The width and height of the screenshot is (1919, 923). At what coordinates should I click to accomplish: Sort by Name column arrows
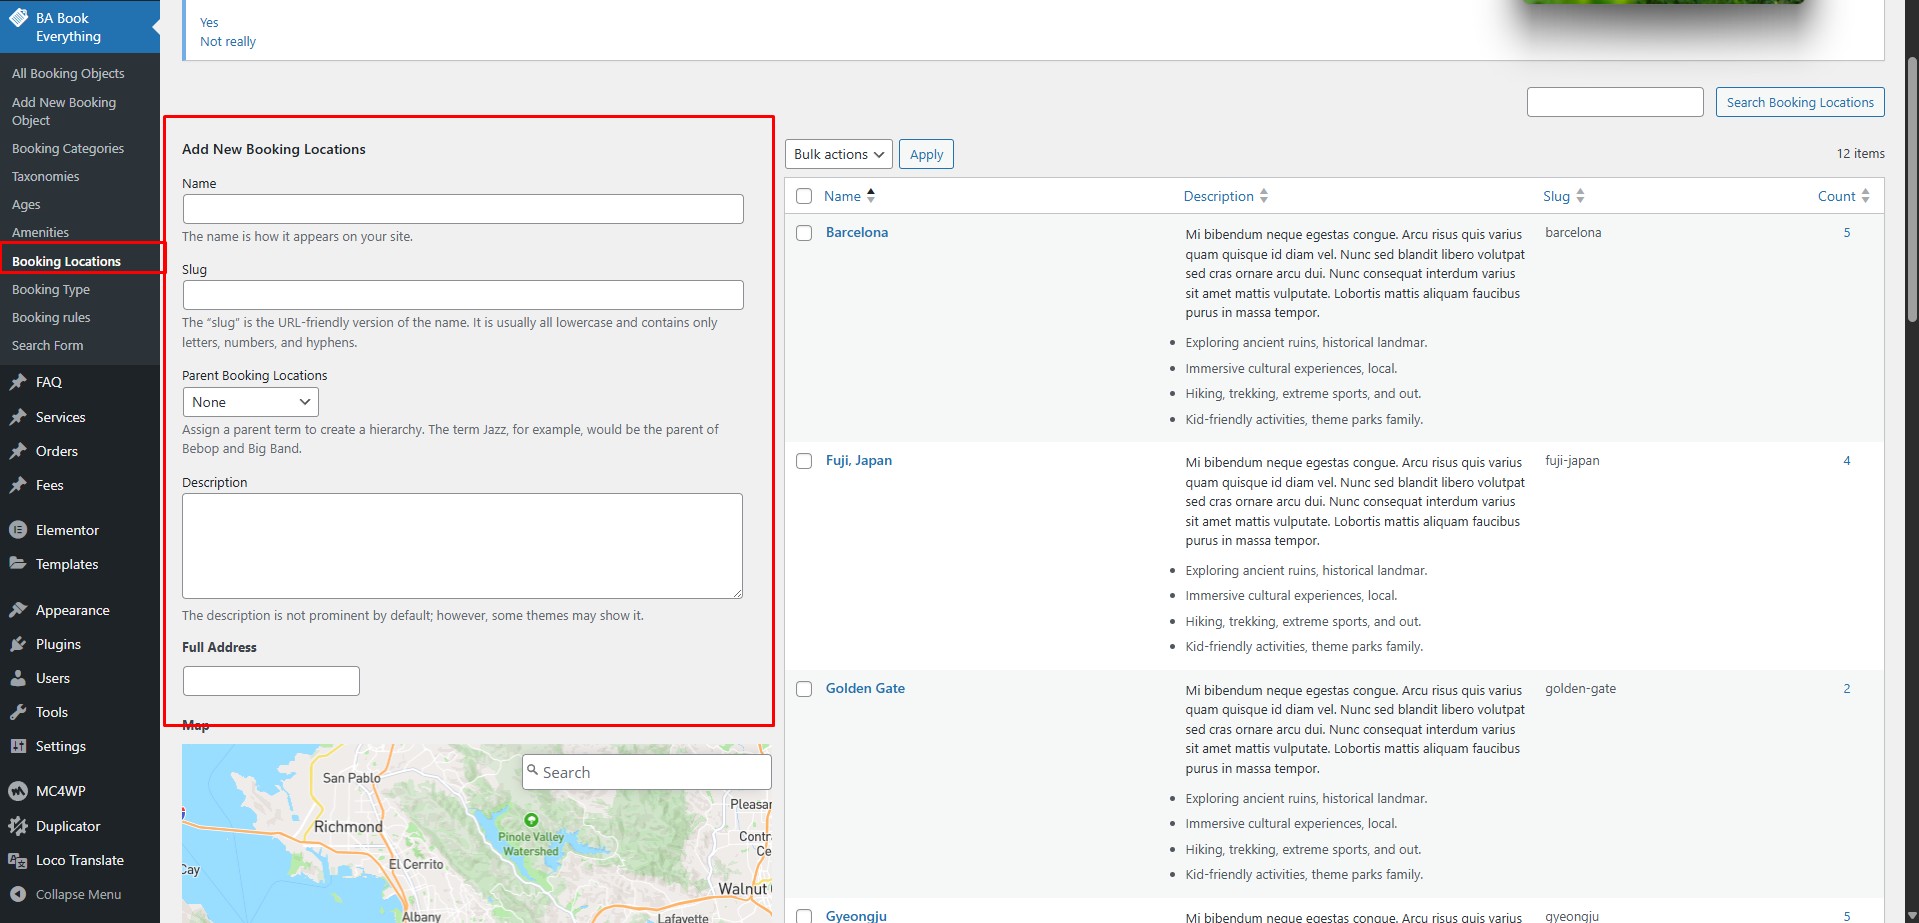[x=871, y=196]
